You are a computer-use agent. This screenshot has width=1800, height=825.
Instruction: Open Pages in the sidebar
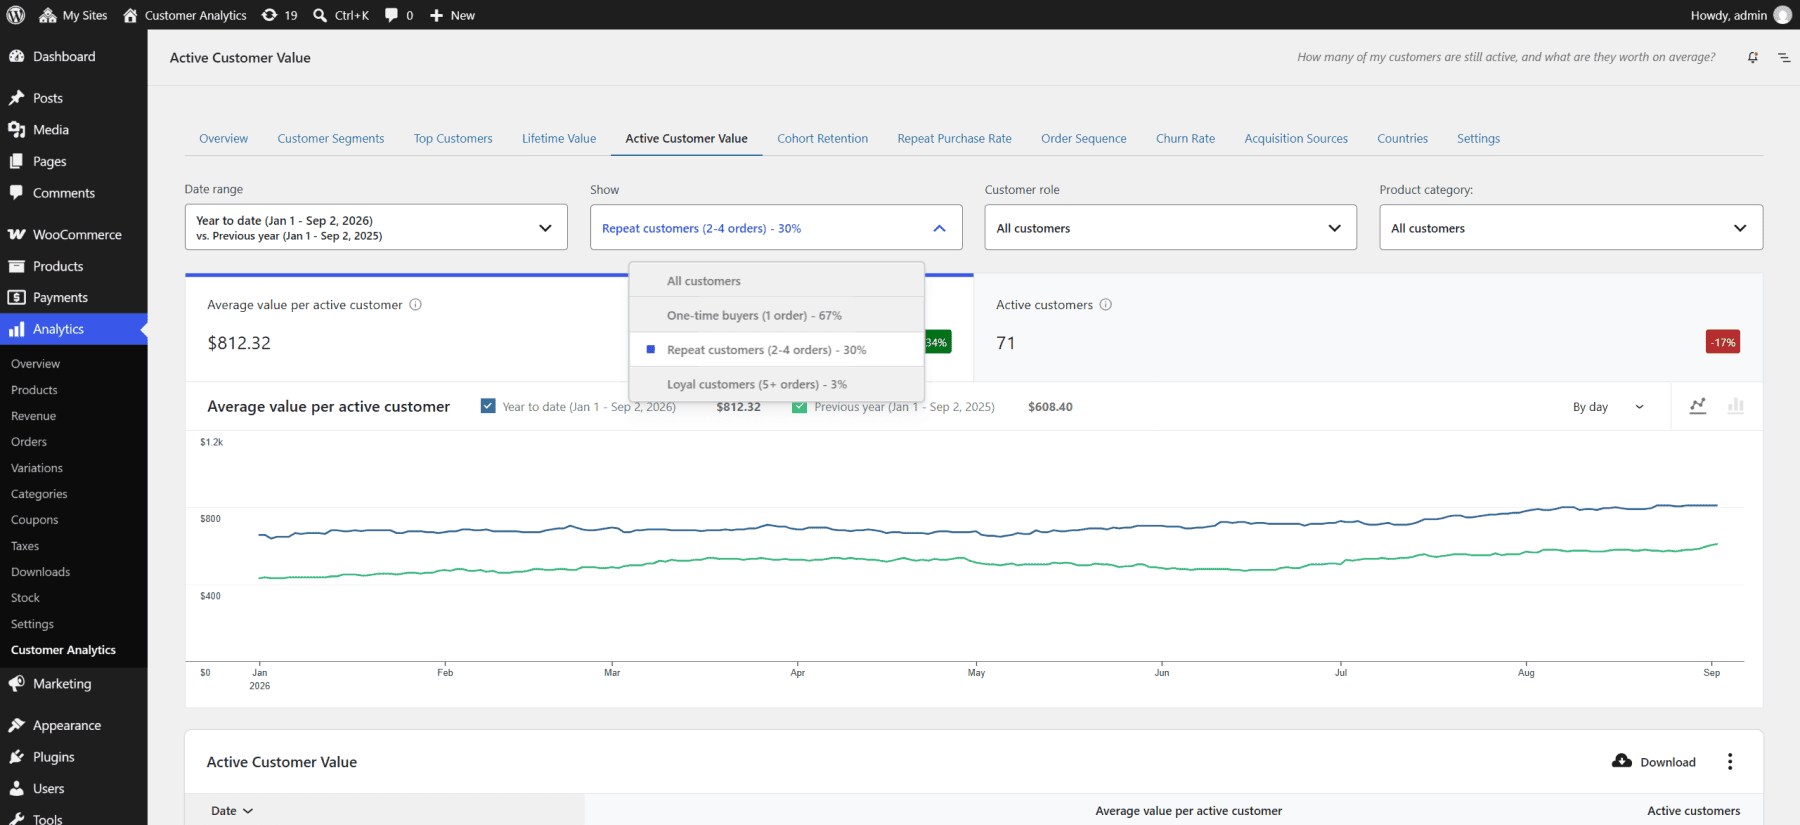click(73, 161)
